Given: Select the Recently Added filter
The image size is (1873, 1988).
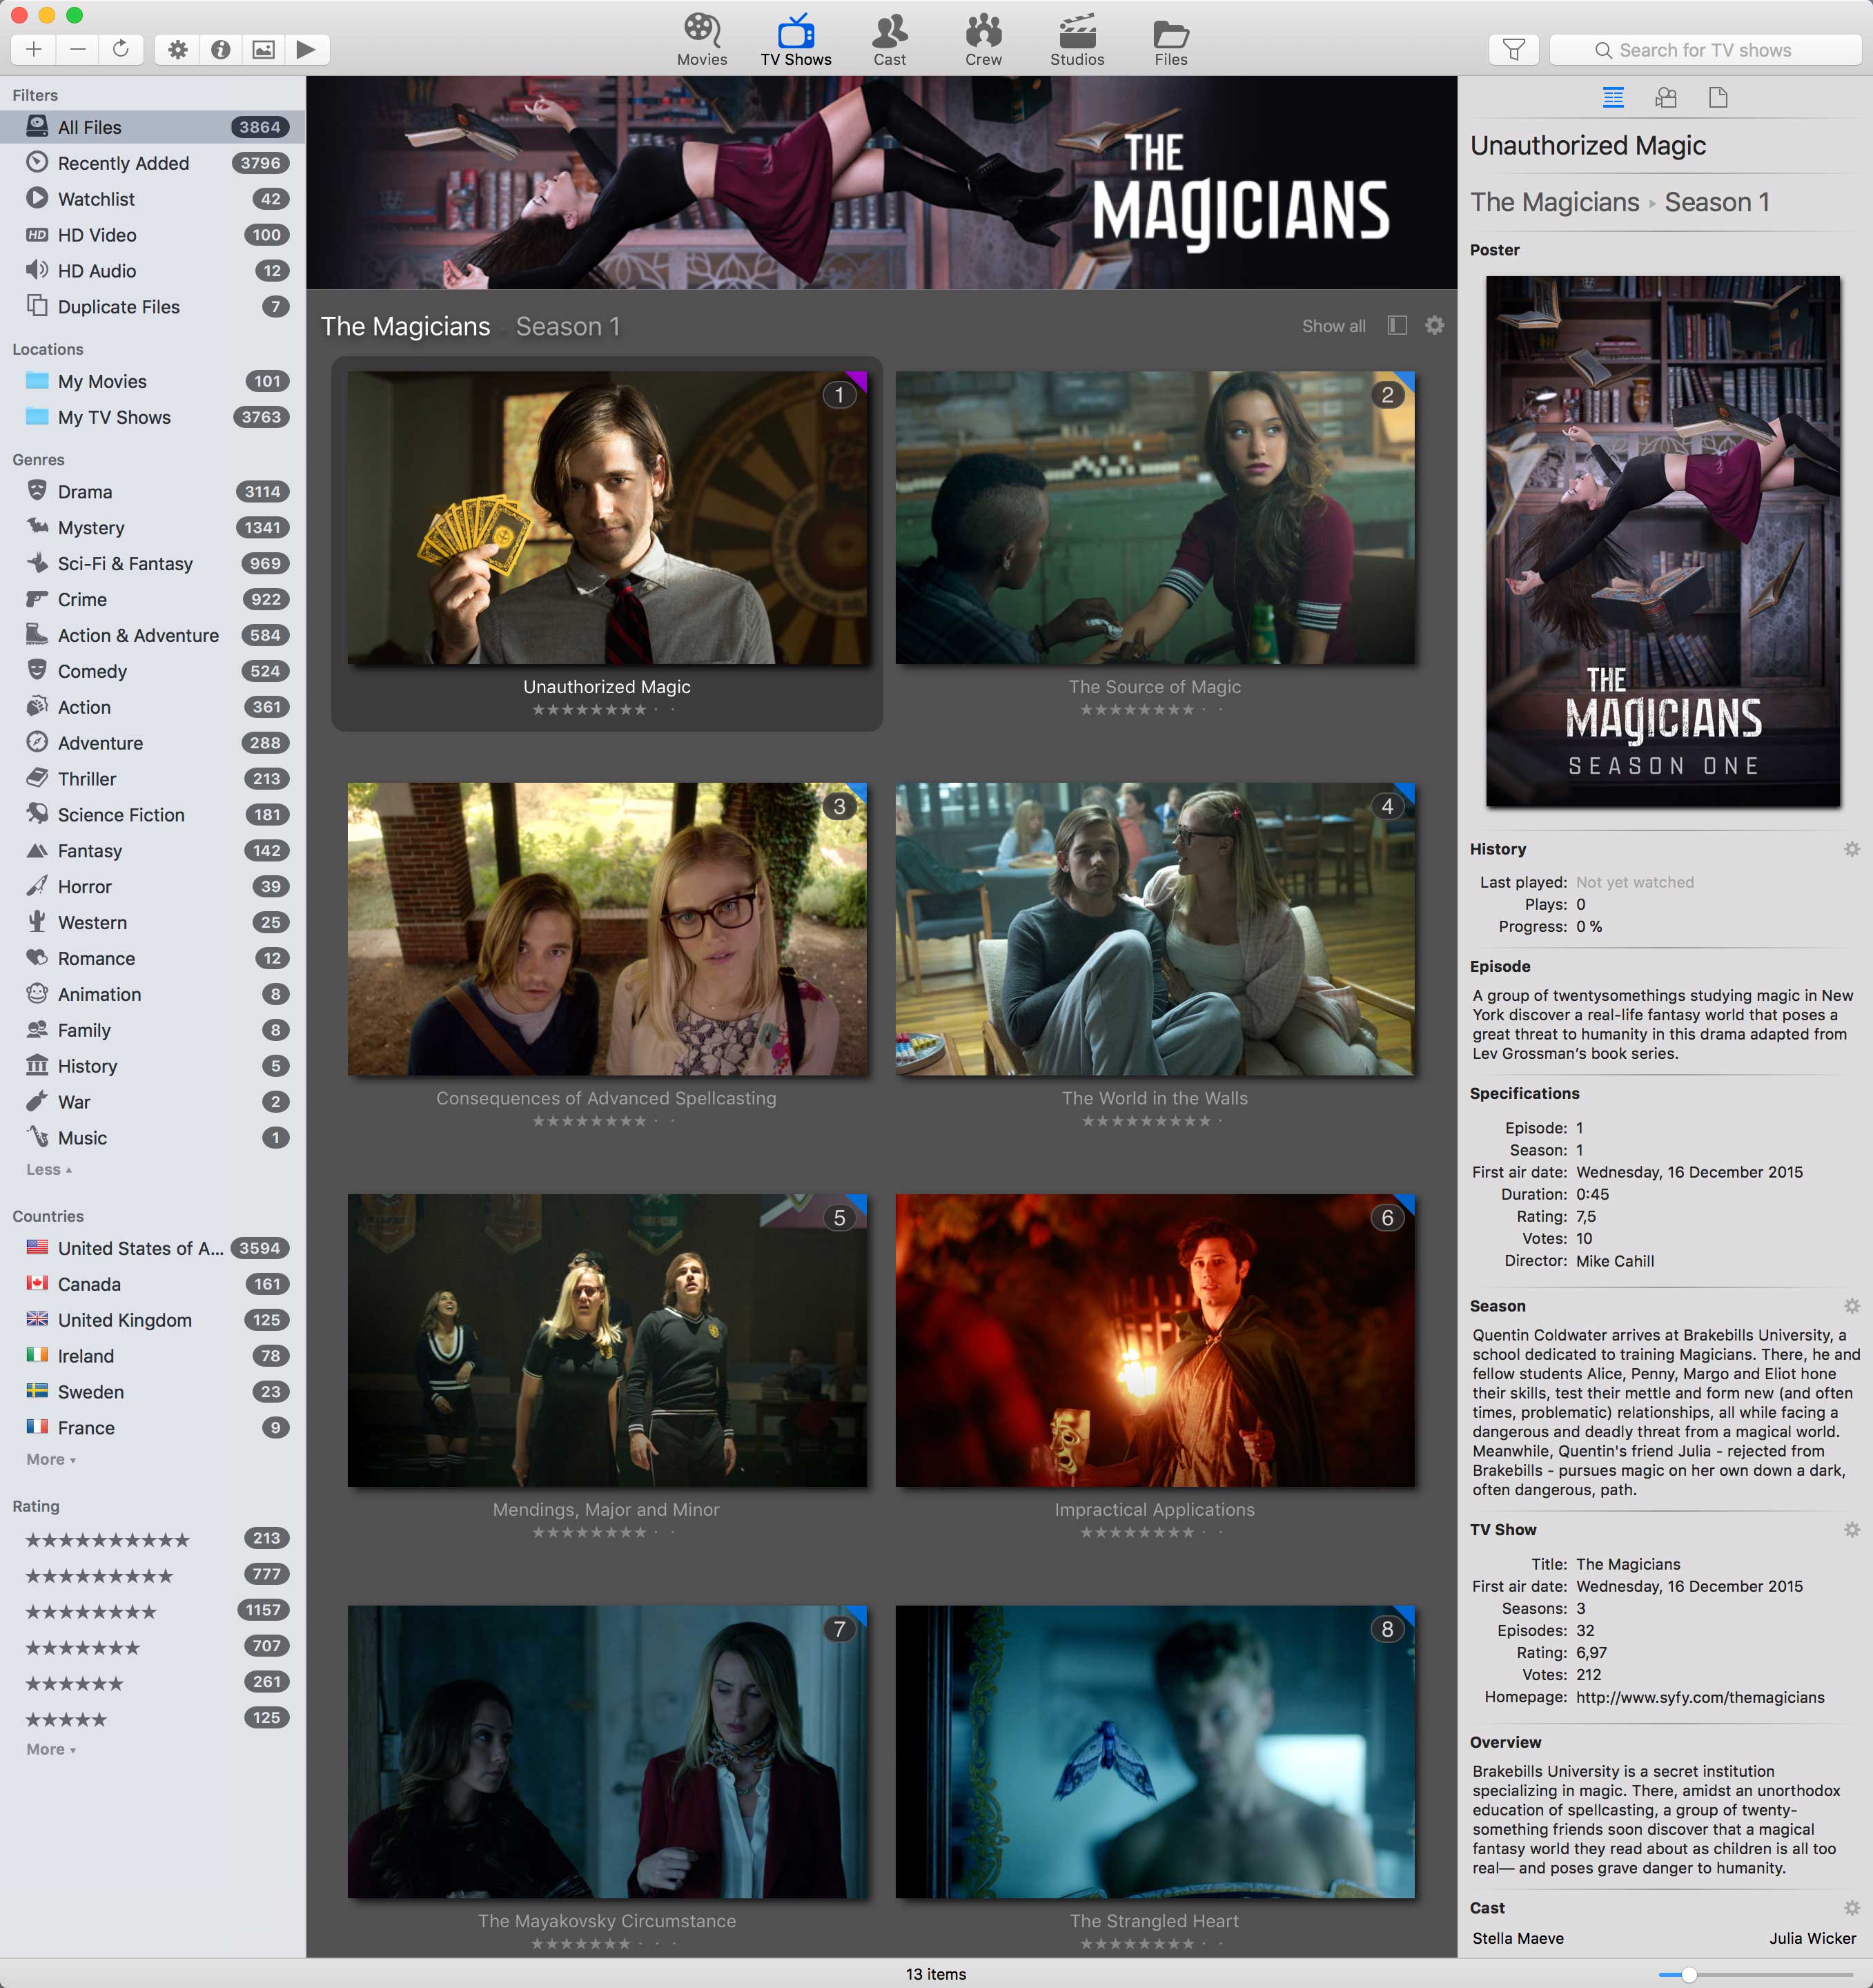Looking at the screenshot, I should coord(153,163).
